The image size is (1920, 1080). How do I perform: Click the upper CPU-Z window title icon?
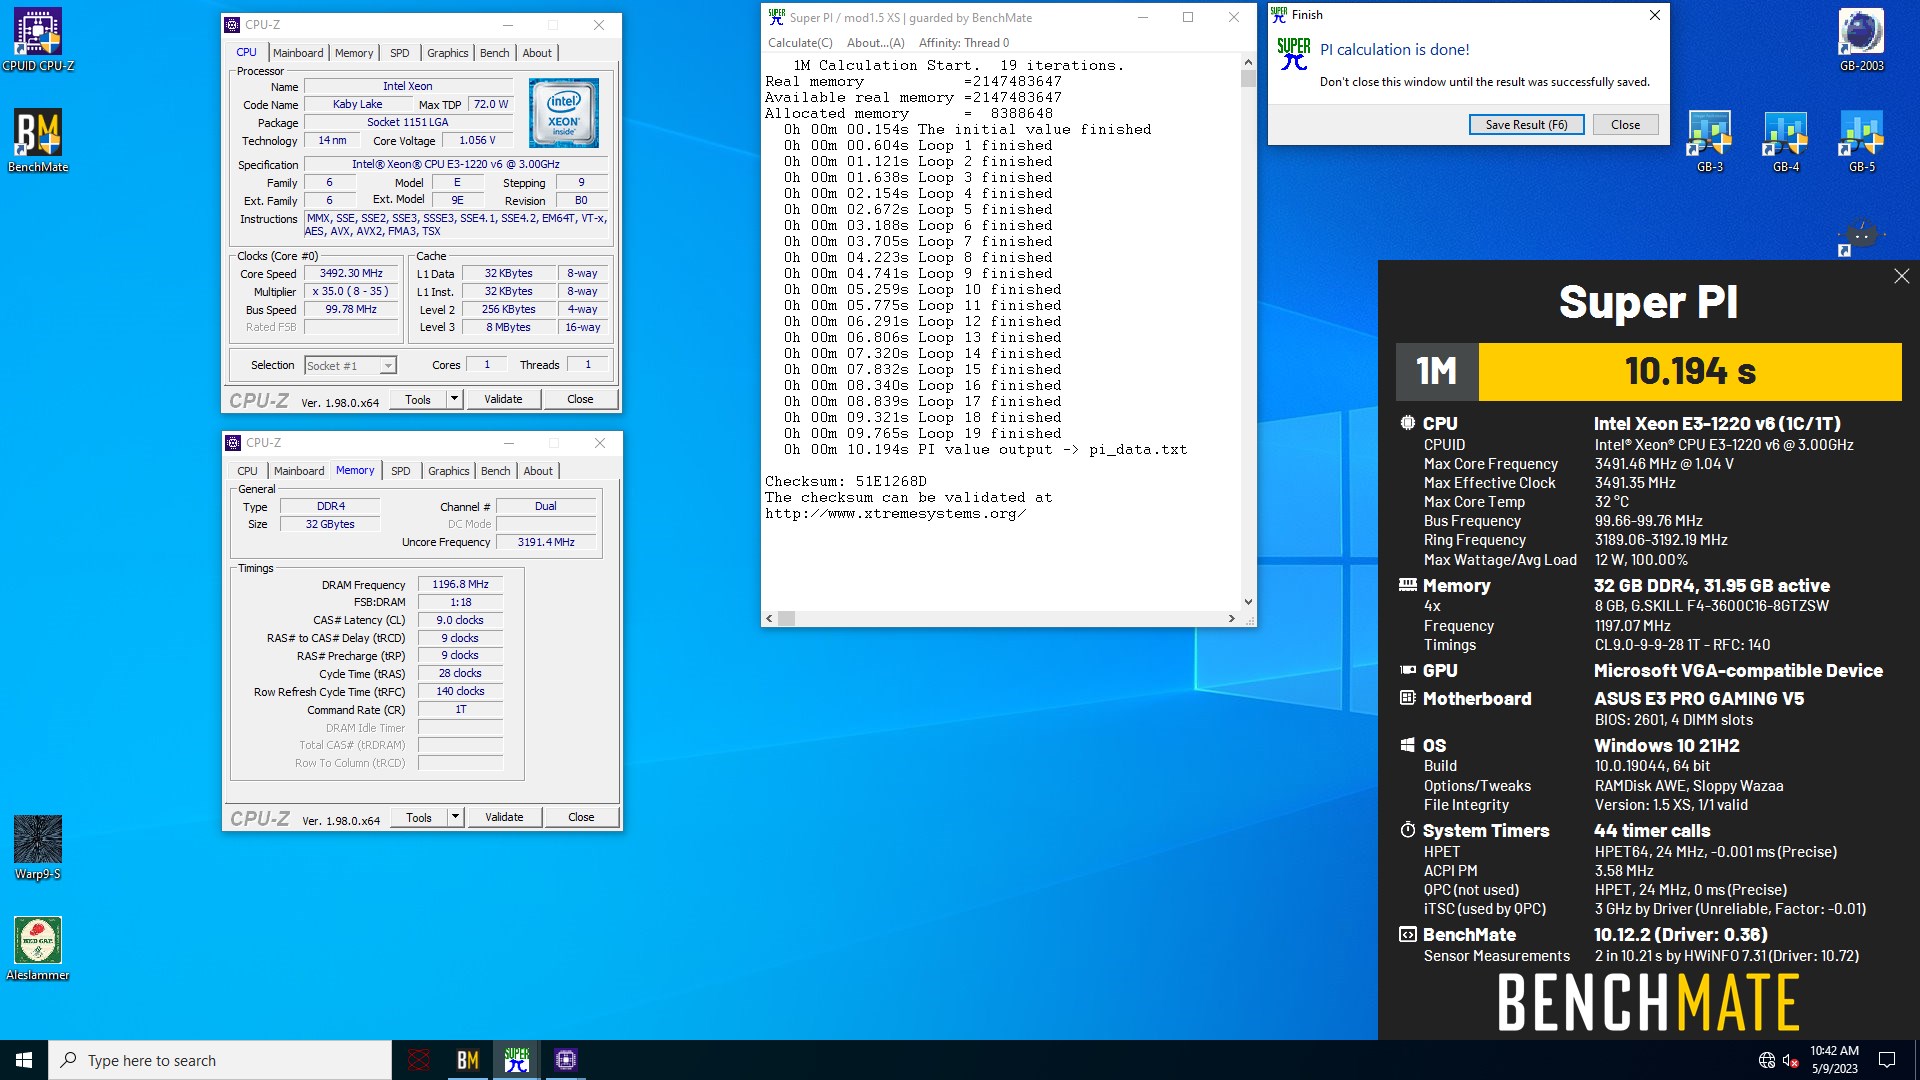233,25
